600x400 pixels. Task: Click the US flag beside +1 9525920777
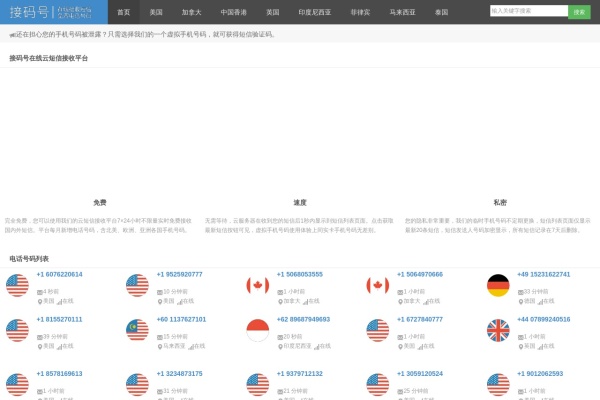pyautogui.click(x=137, y=285)
